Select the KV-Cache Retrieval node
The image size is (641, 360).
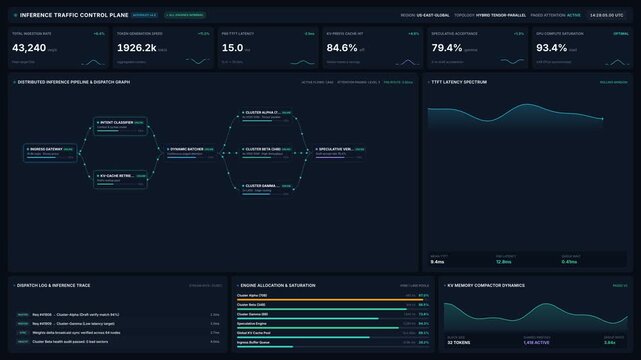pos(120,179)
